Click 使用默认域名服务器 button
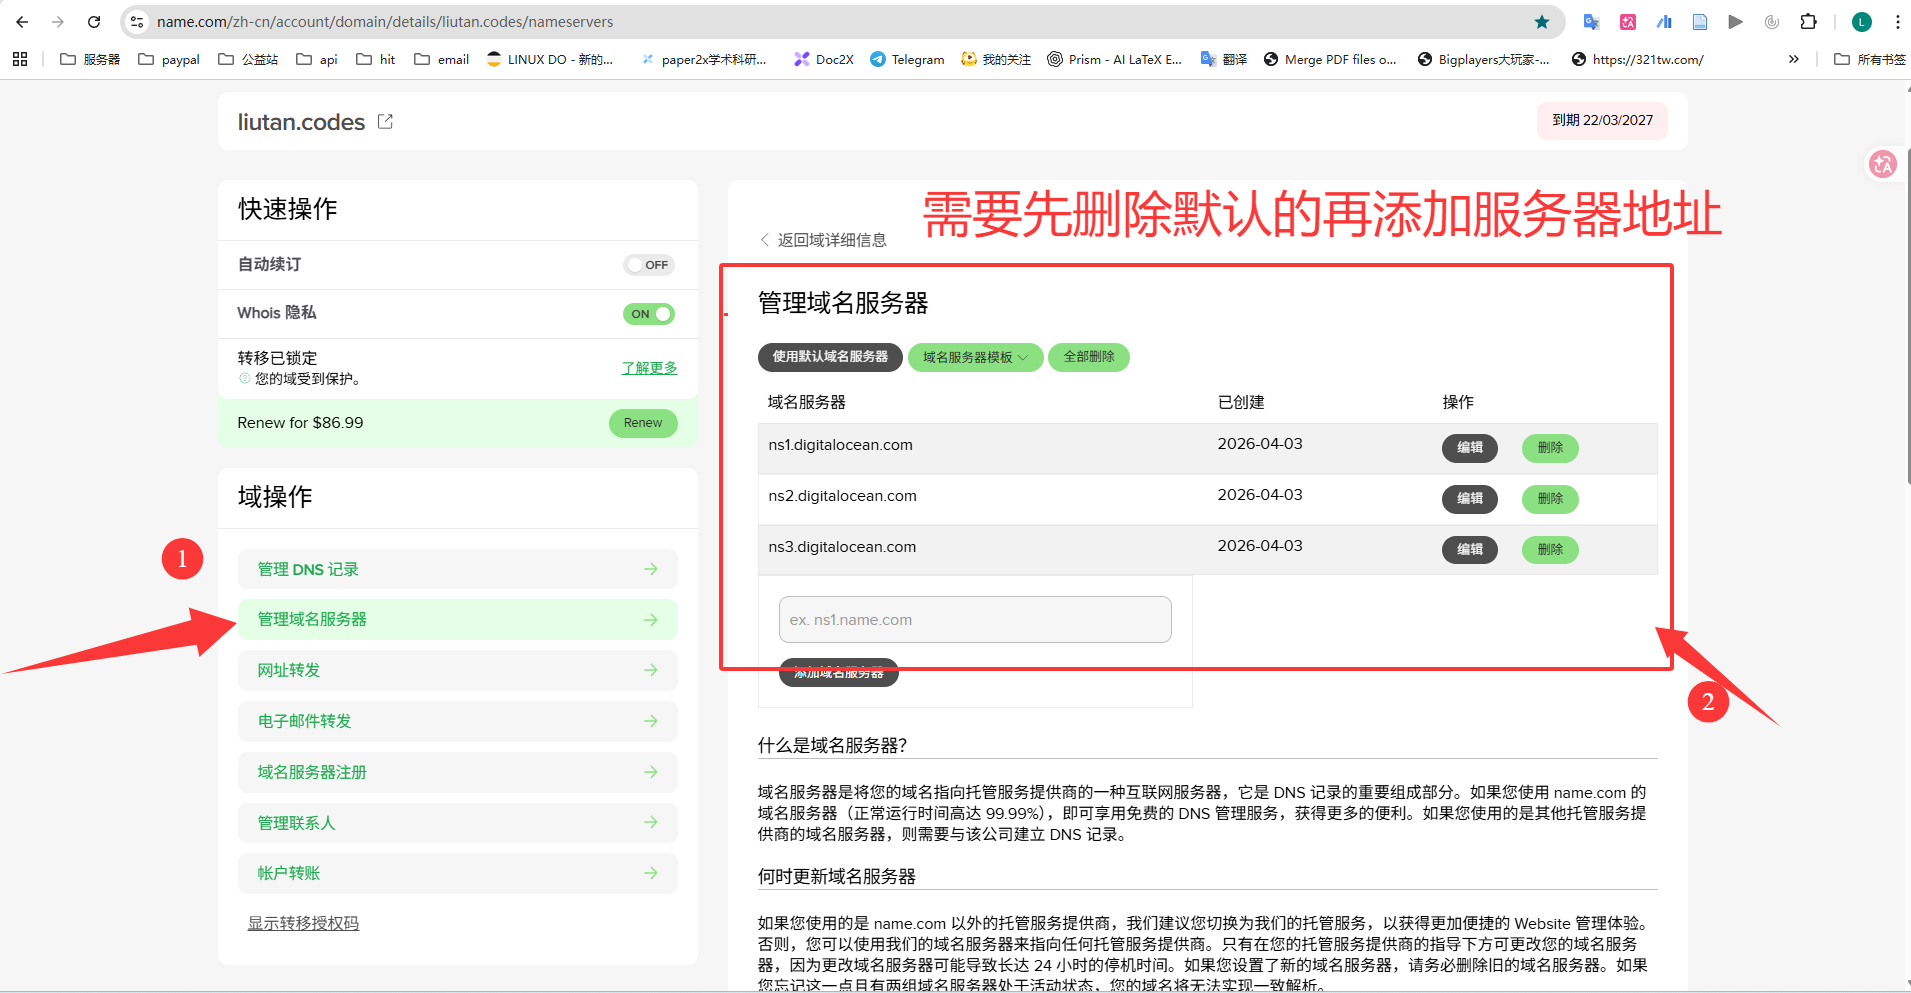Viewport: 1911px width, 993px height. pyautogui.click(x=830, y=357)
